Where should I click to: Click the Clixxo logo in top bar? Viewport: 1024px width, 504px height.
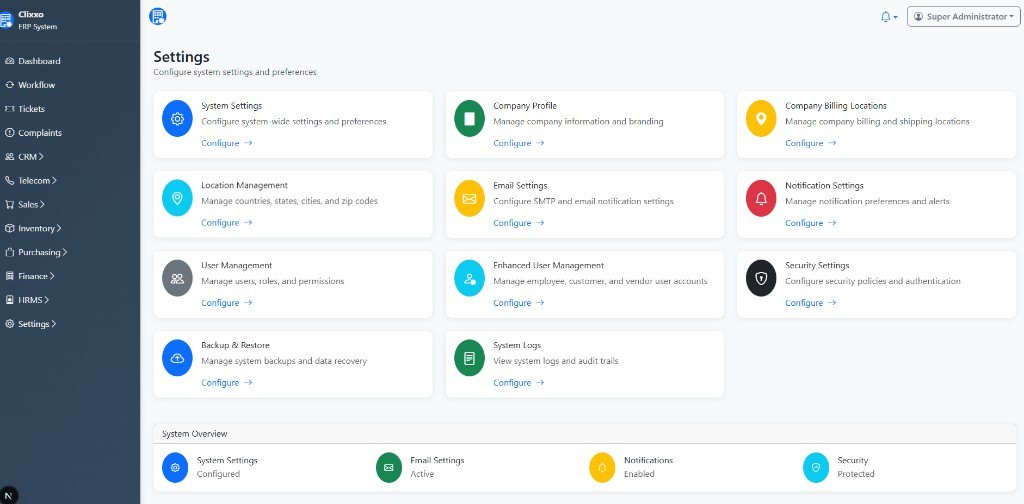tap(157, 16)
